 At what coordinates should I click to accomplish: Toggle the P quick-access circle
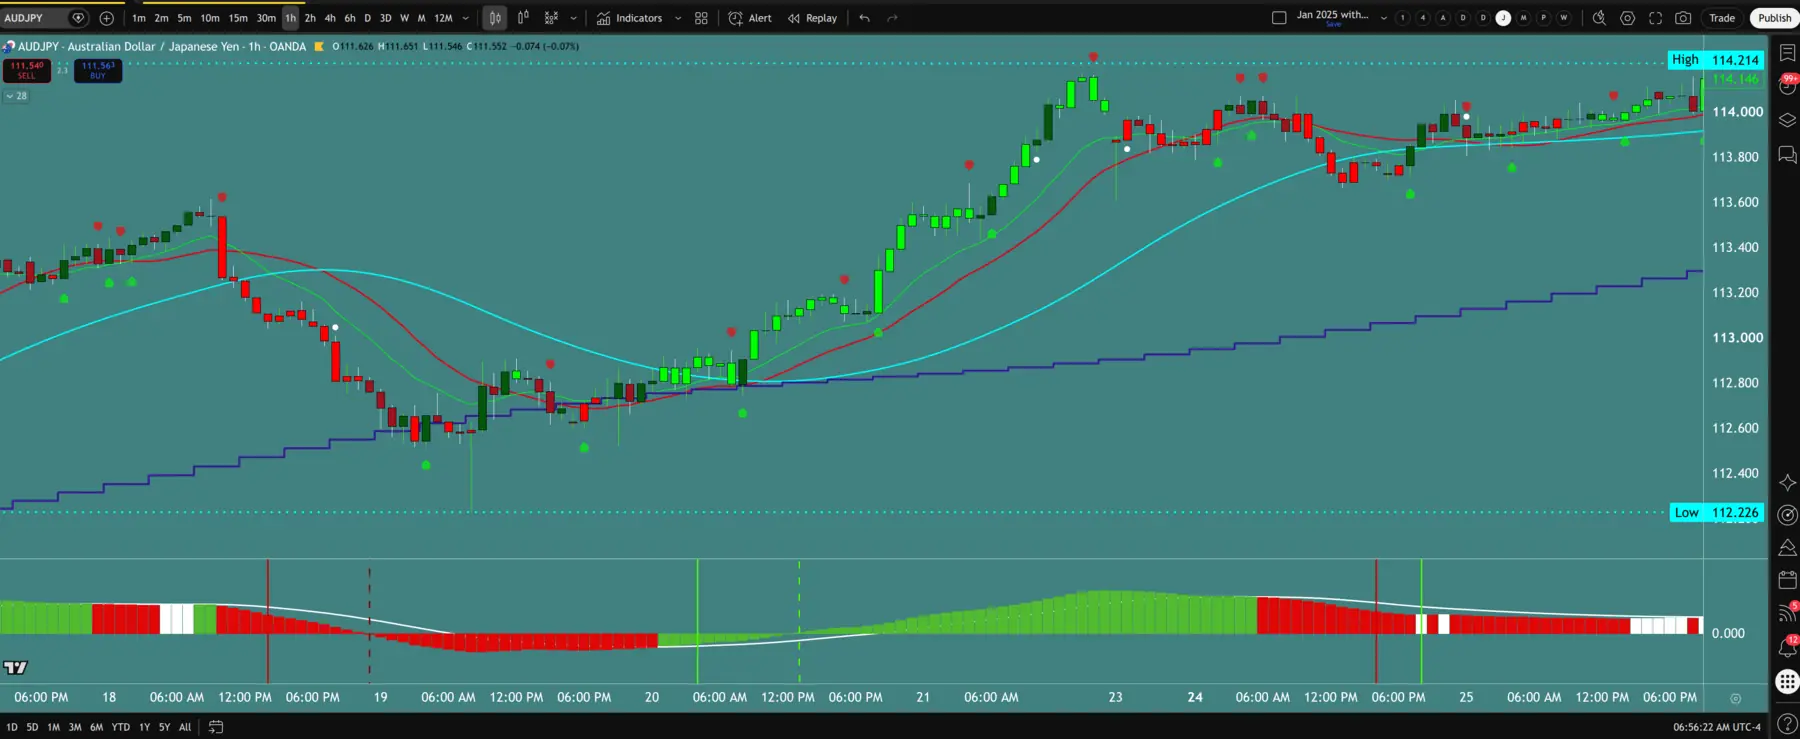click(1544, 18)
